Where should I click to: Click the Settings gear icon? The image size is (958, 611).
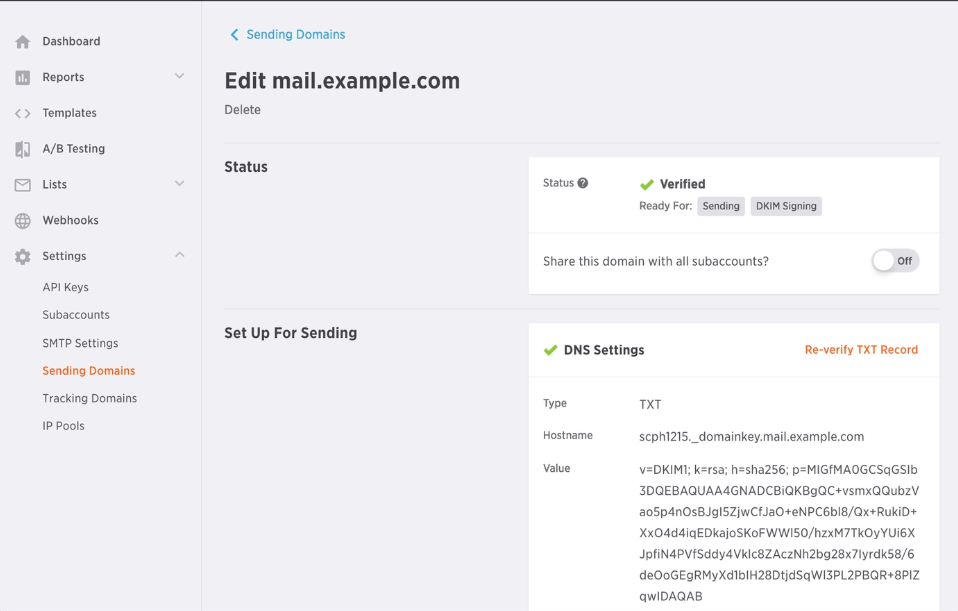[23, 257]
